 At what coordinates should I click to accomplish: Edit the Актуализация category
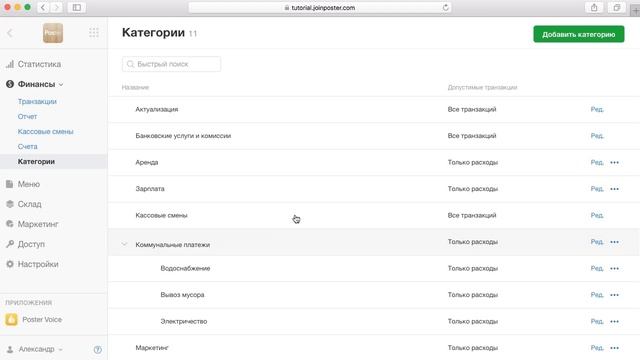click(597, 109)
